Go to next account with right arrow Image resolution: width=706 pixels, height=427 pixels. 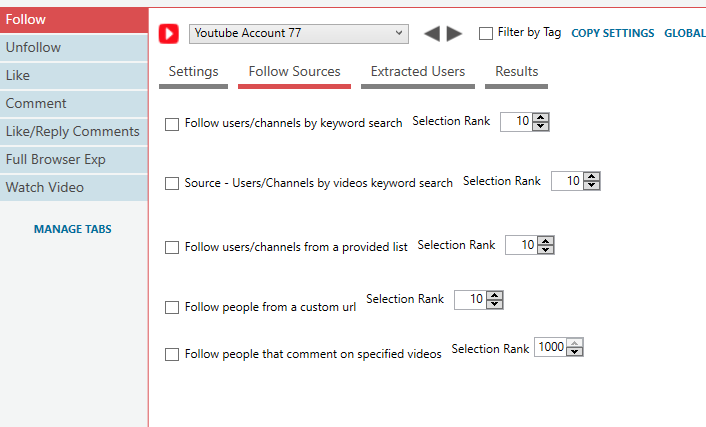click(454, 33)
